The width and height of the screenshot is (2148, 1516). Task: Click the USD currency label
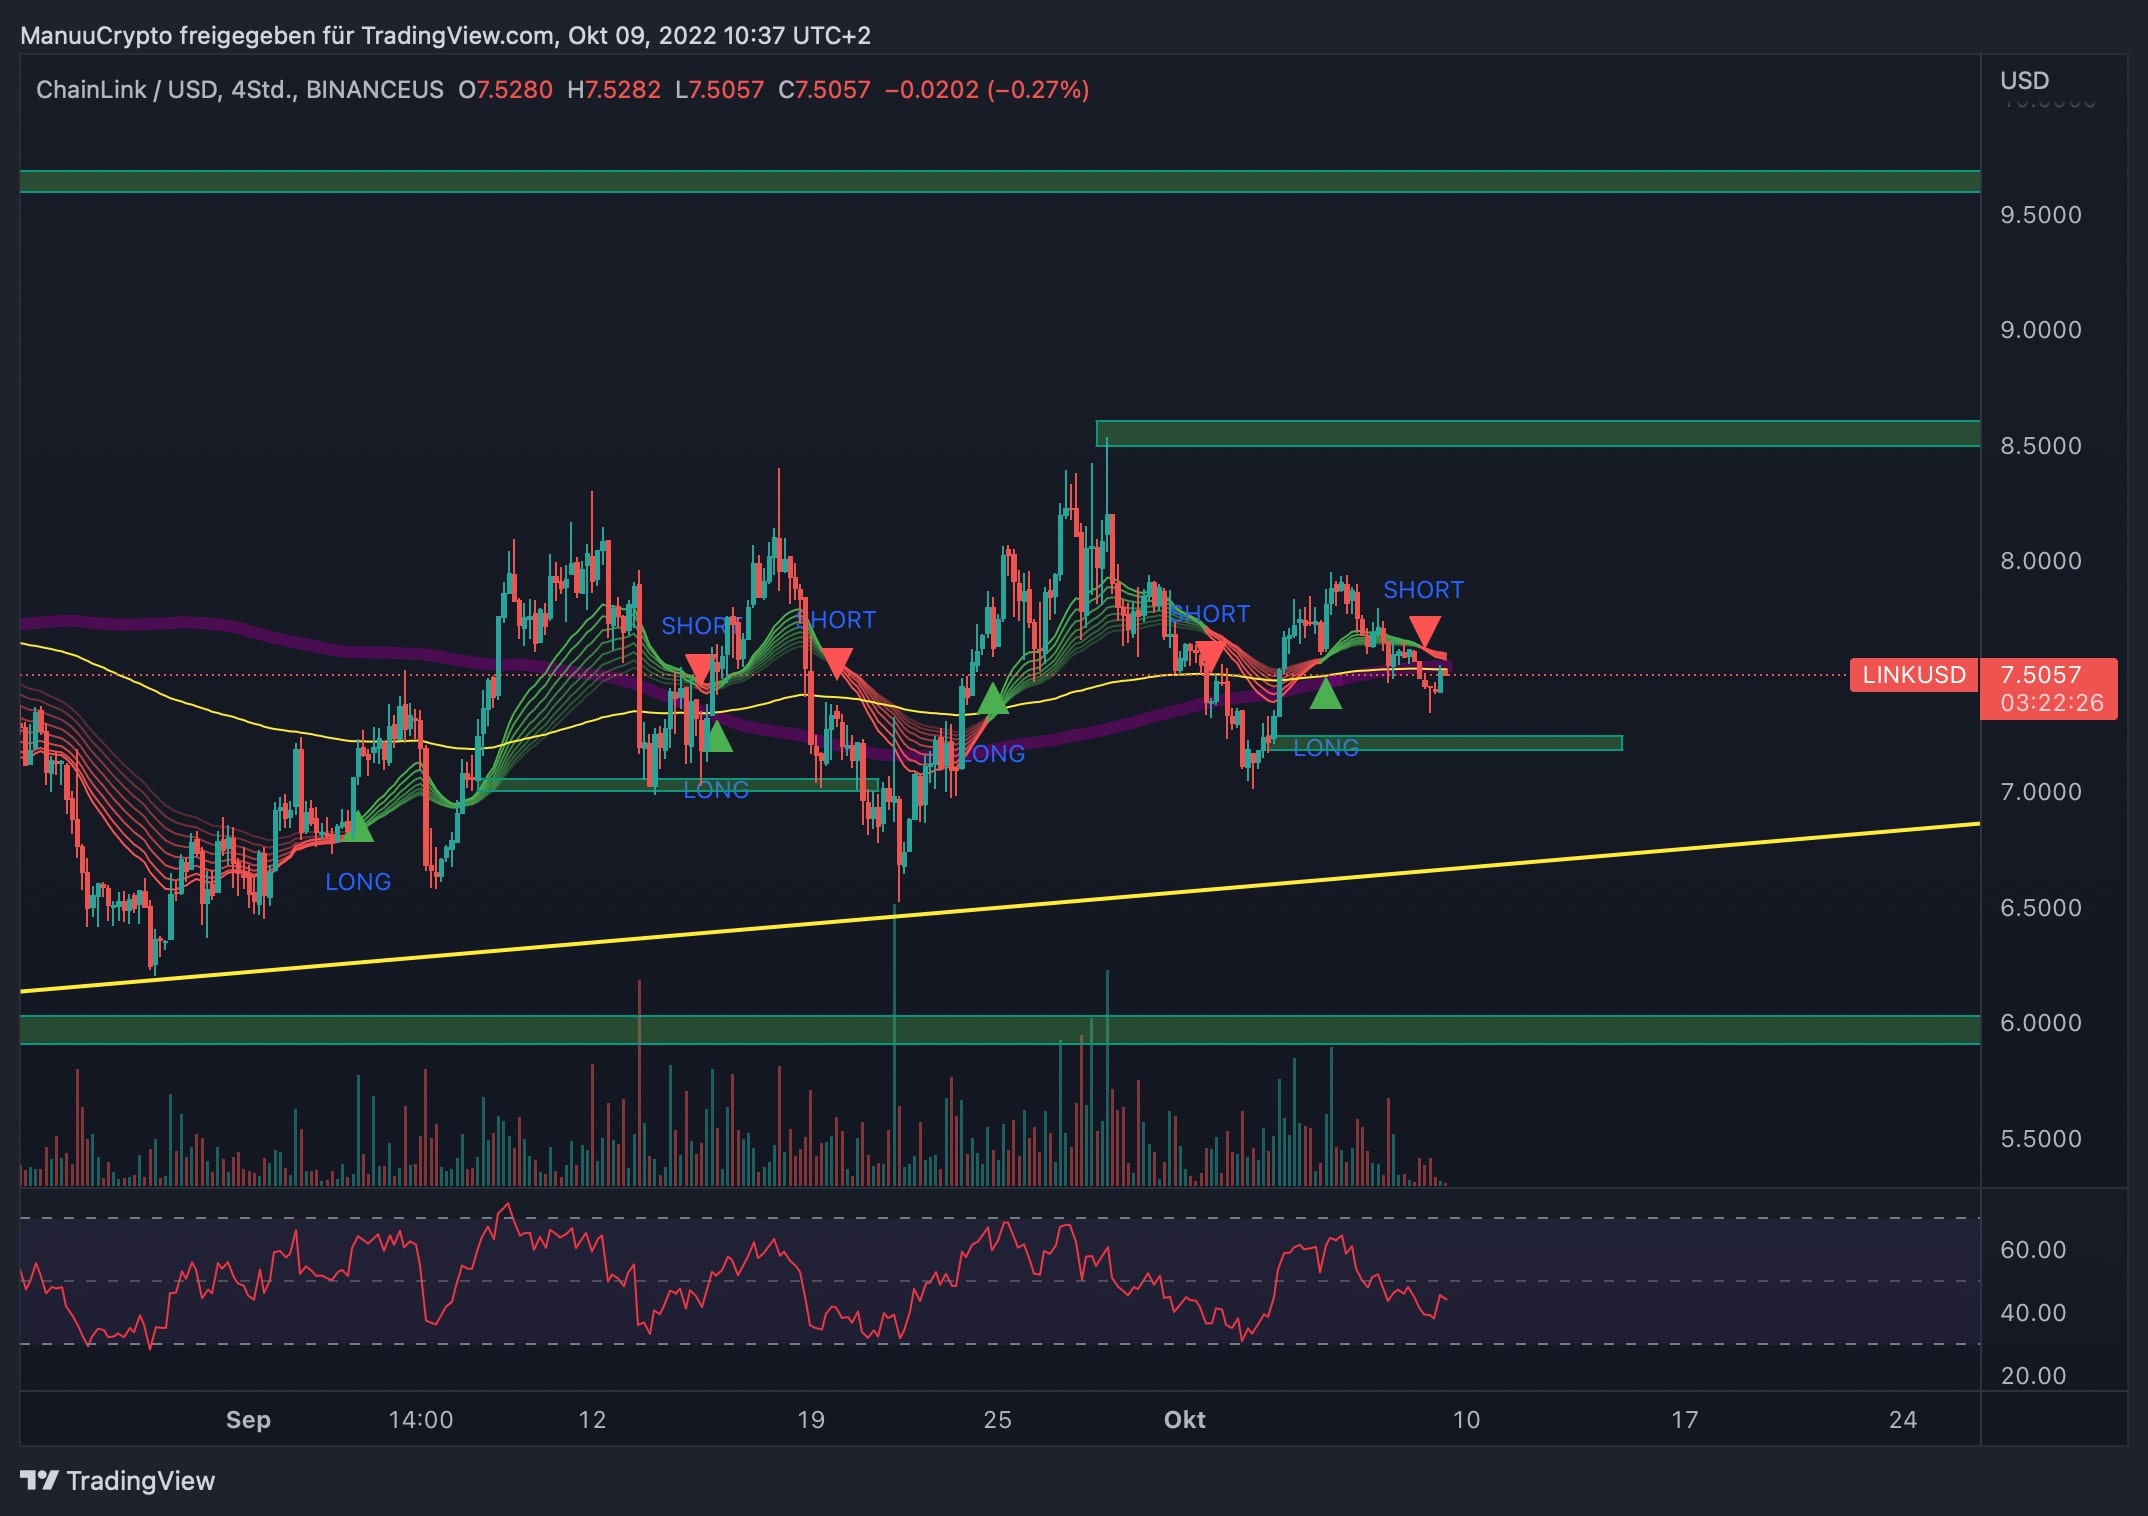click(x=2024, y=80)
